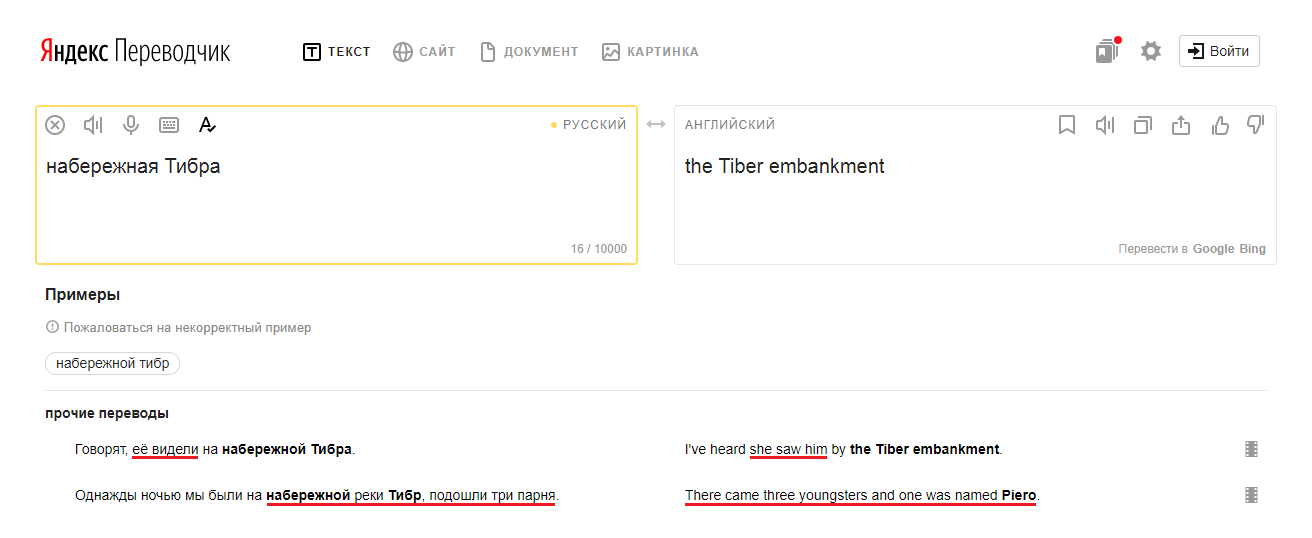The height and width of the screenshot is (538, 1312).
Task: Listen to the Russian source text
Action: [x=93, y=125]
